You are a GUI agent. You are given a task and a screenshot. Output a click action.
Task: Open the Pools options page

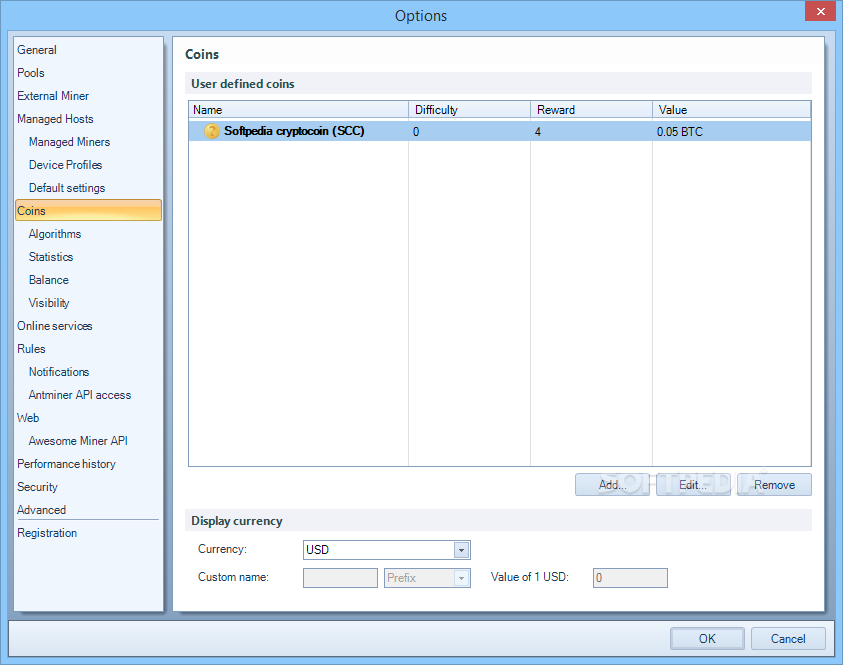[x=31, y=73]
